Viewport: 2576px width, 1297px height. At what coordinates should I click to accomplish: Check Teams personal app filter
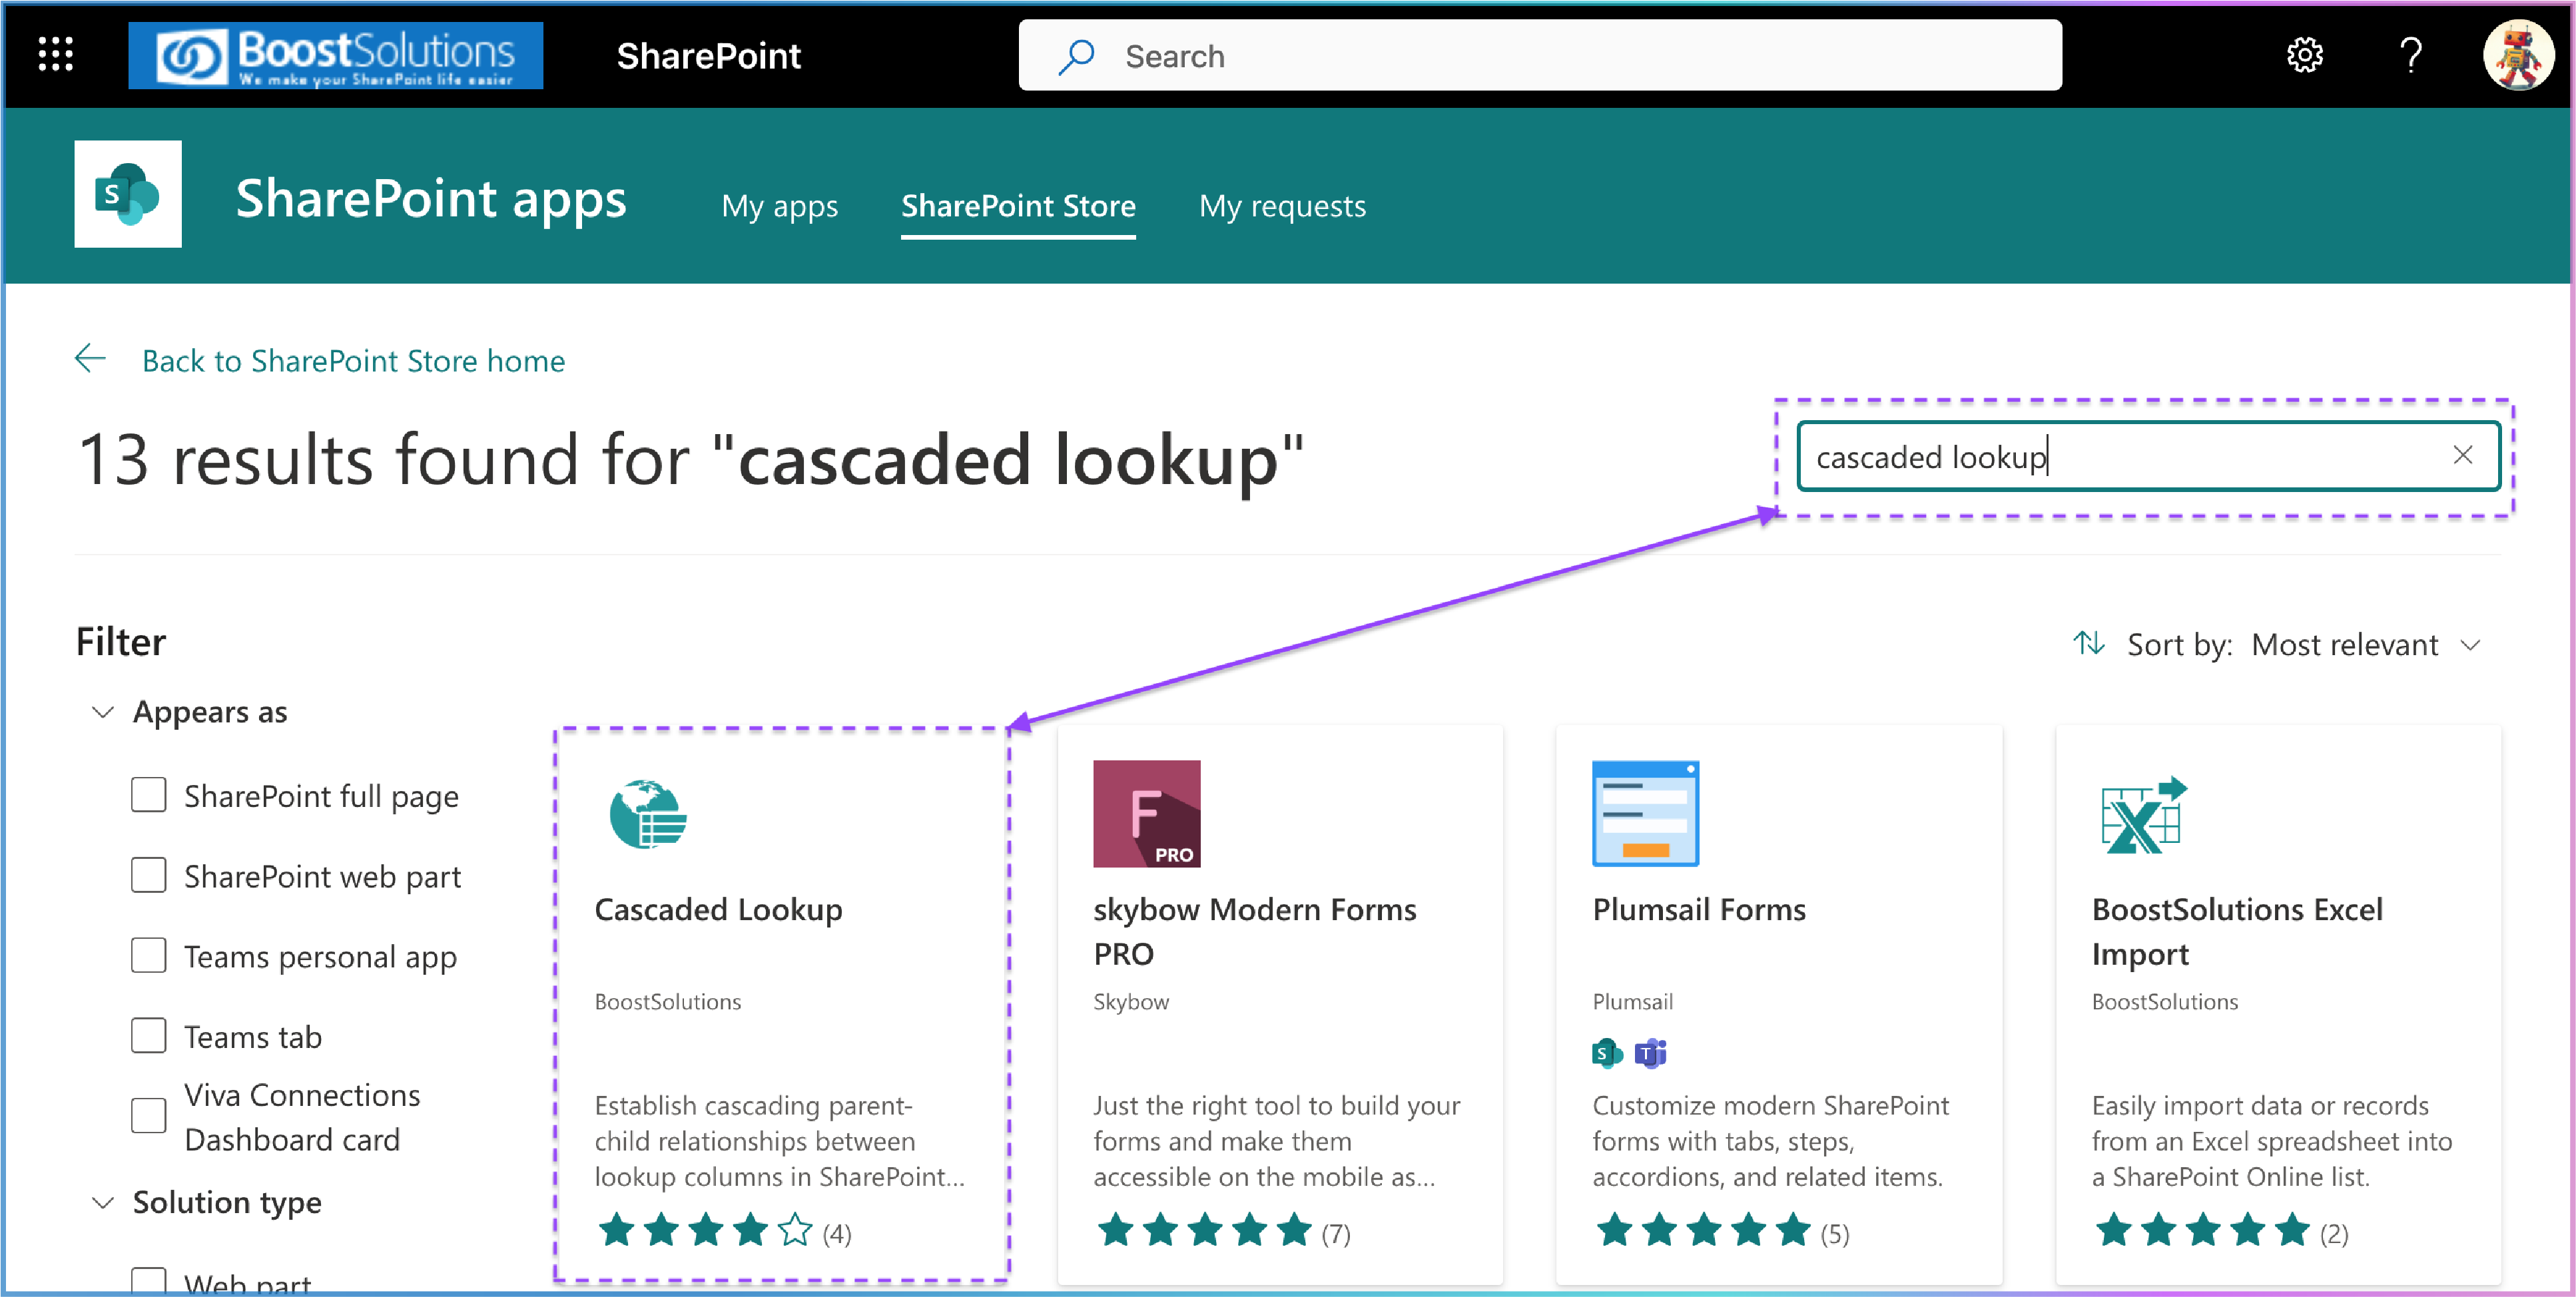coord(148,955)
